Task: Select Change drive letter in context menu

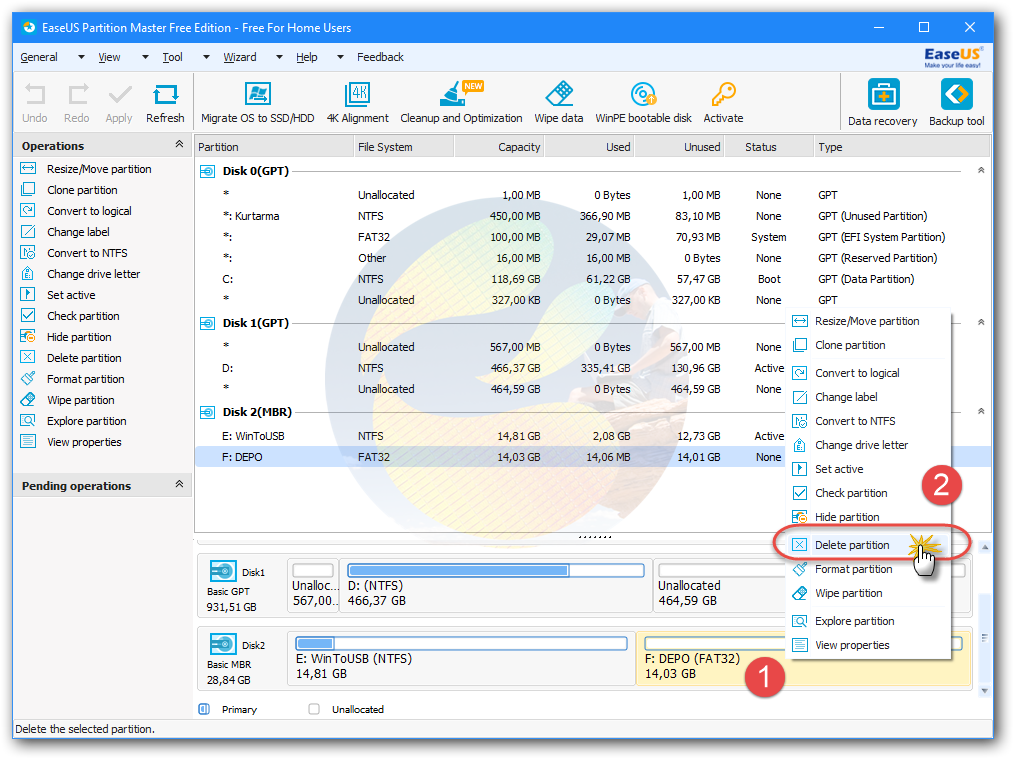Action: 868,445
